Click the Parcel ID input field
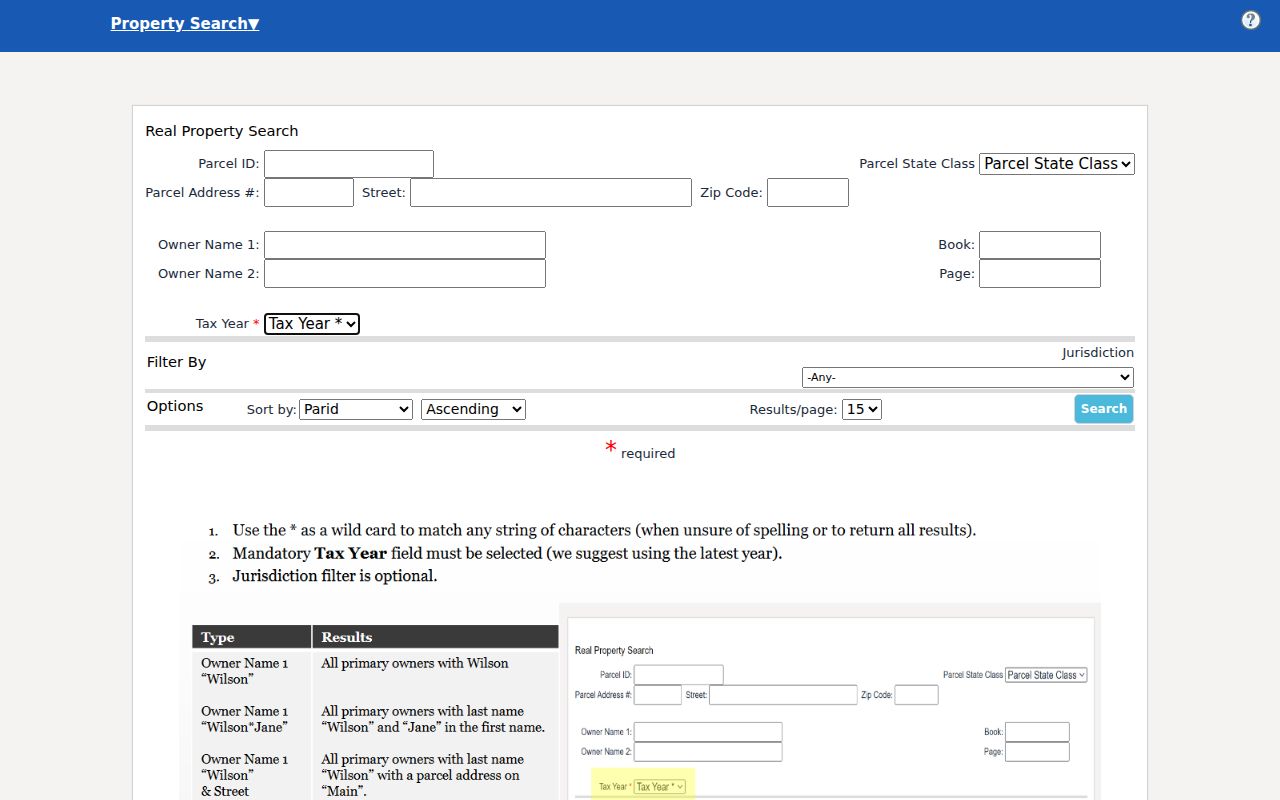Viewport: 1280px width, 800px height. coord(349,164)
